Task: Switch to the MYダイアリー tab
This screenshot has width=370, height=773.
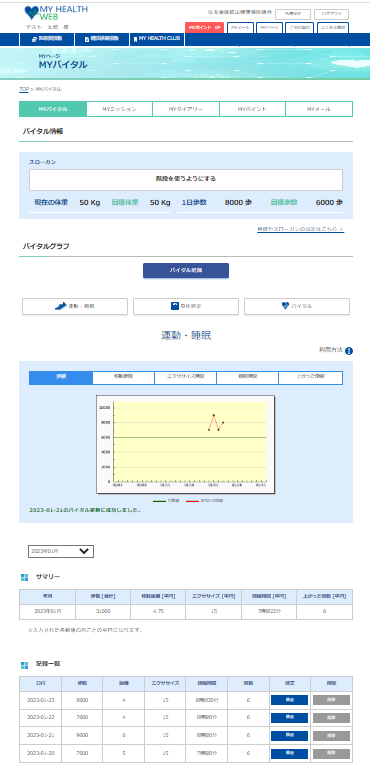Action: tap(186, 109)
